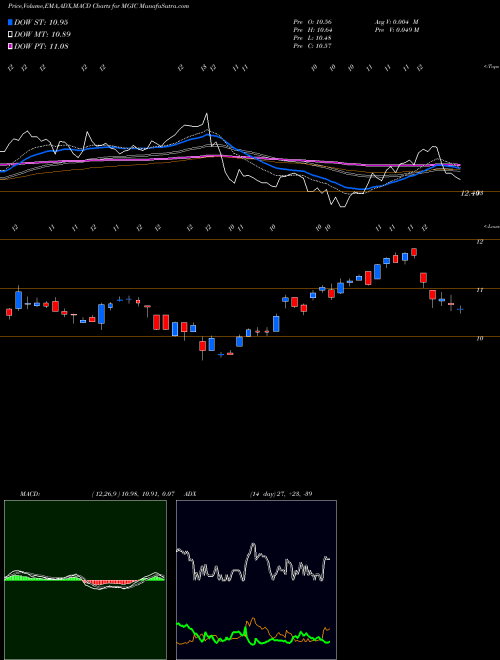Click the chart title mentioning MunafaSutra.com
The width and height of the screenshot is (500, 660).
click(x=98, y=6)
